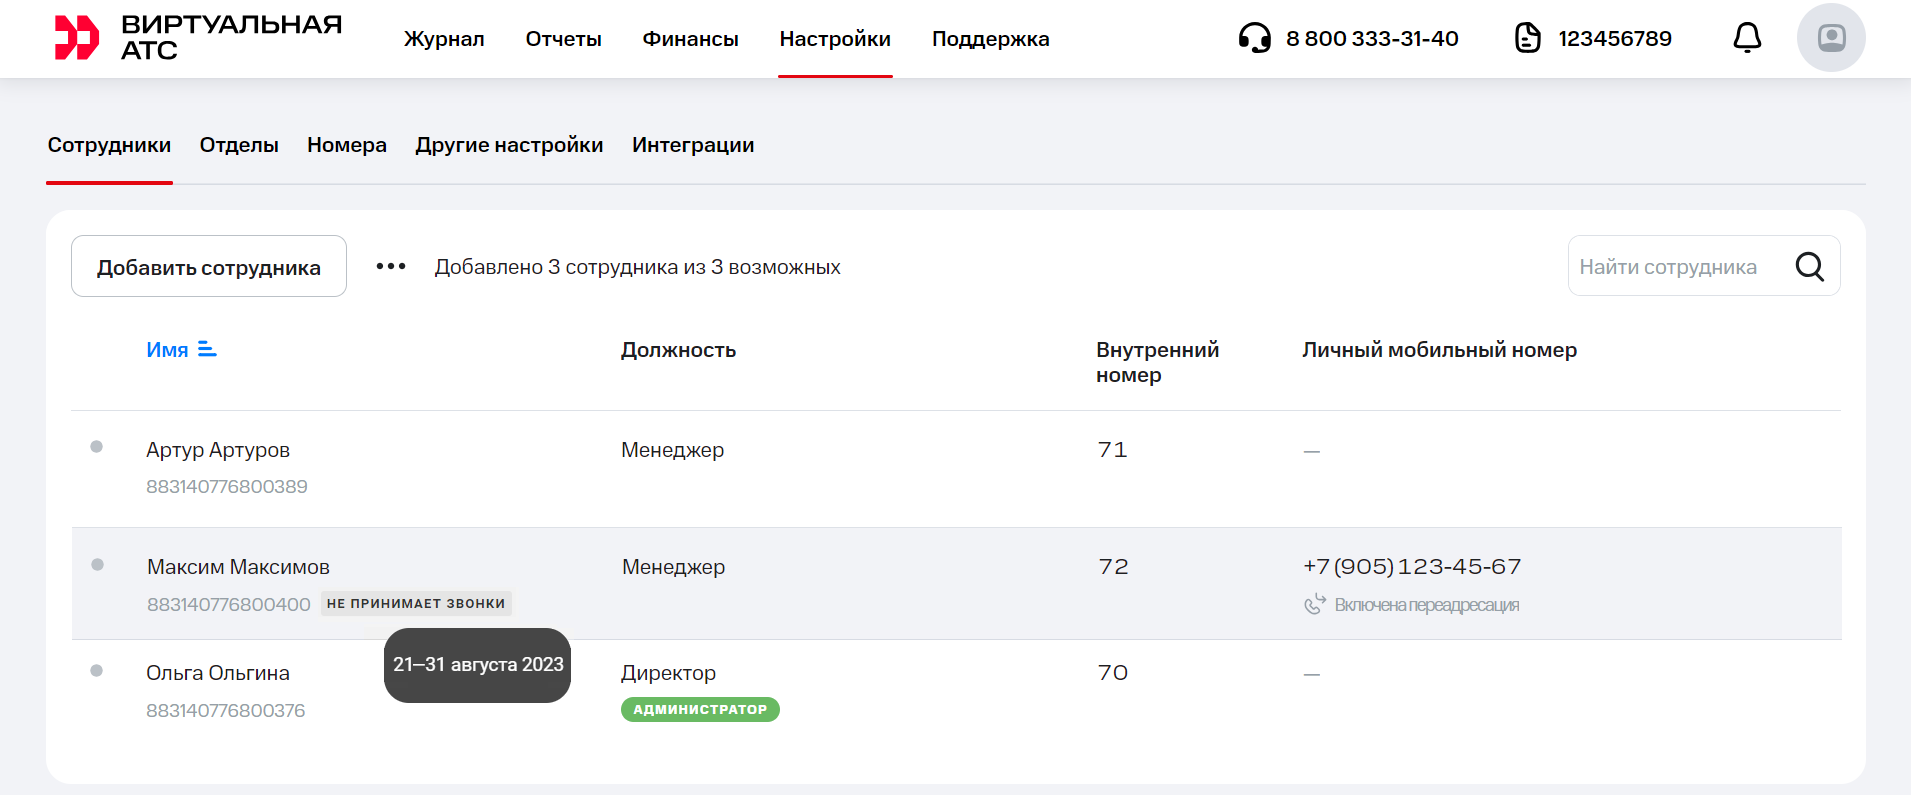Click the account document icon

[x=1527, y=38]
